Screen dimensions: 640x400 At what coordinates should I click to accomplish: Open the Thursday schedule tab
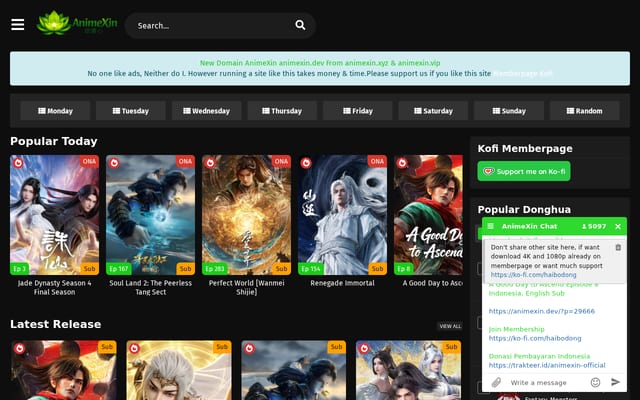[282, 111]
